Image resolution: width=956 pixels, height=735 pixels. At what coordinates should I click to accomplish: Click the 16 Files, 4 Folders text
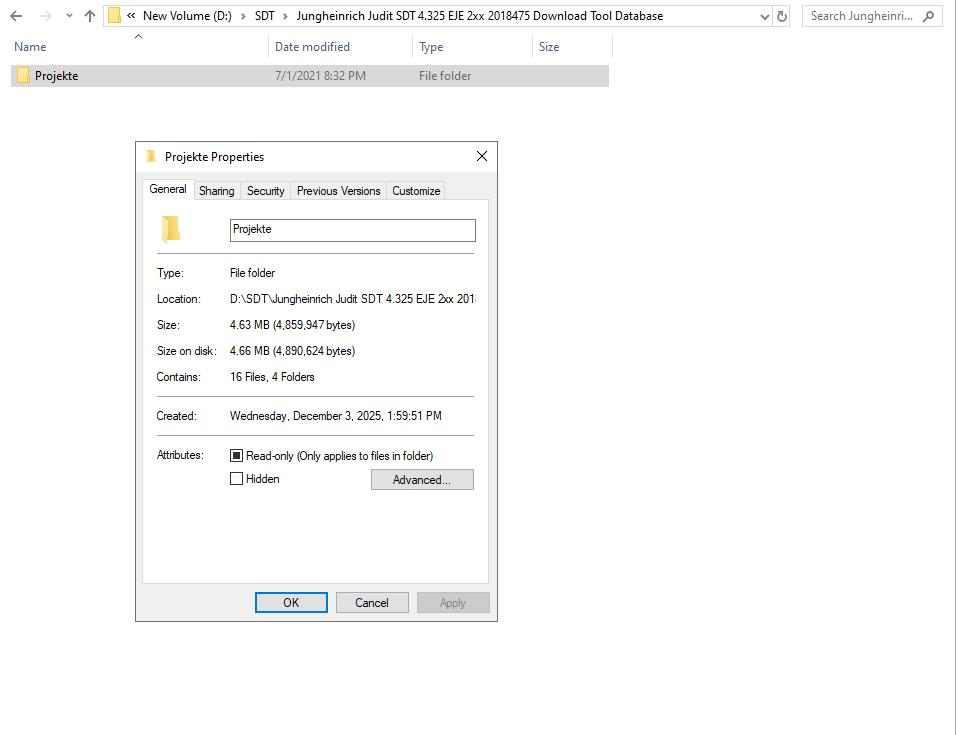pyautogui.click(x=272, y=377)
